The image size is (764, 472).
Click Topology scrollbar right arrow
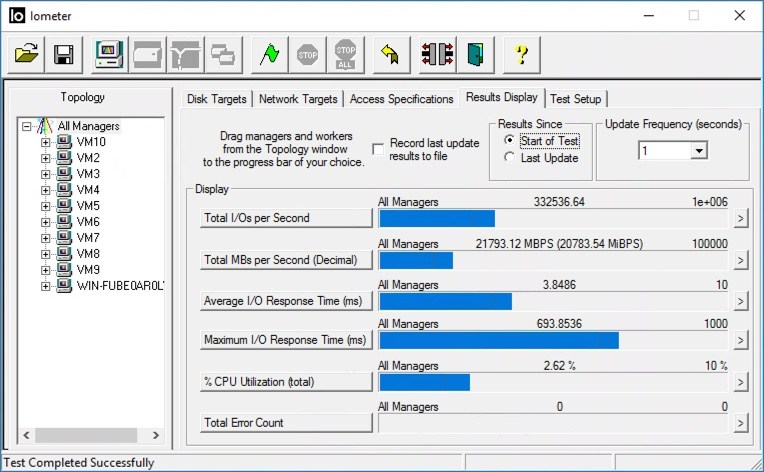coord(155,435)
